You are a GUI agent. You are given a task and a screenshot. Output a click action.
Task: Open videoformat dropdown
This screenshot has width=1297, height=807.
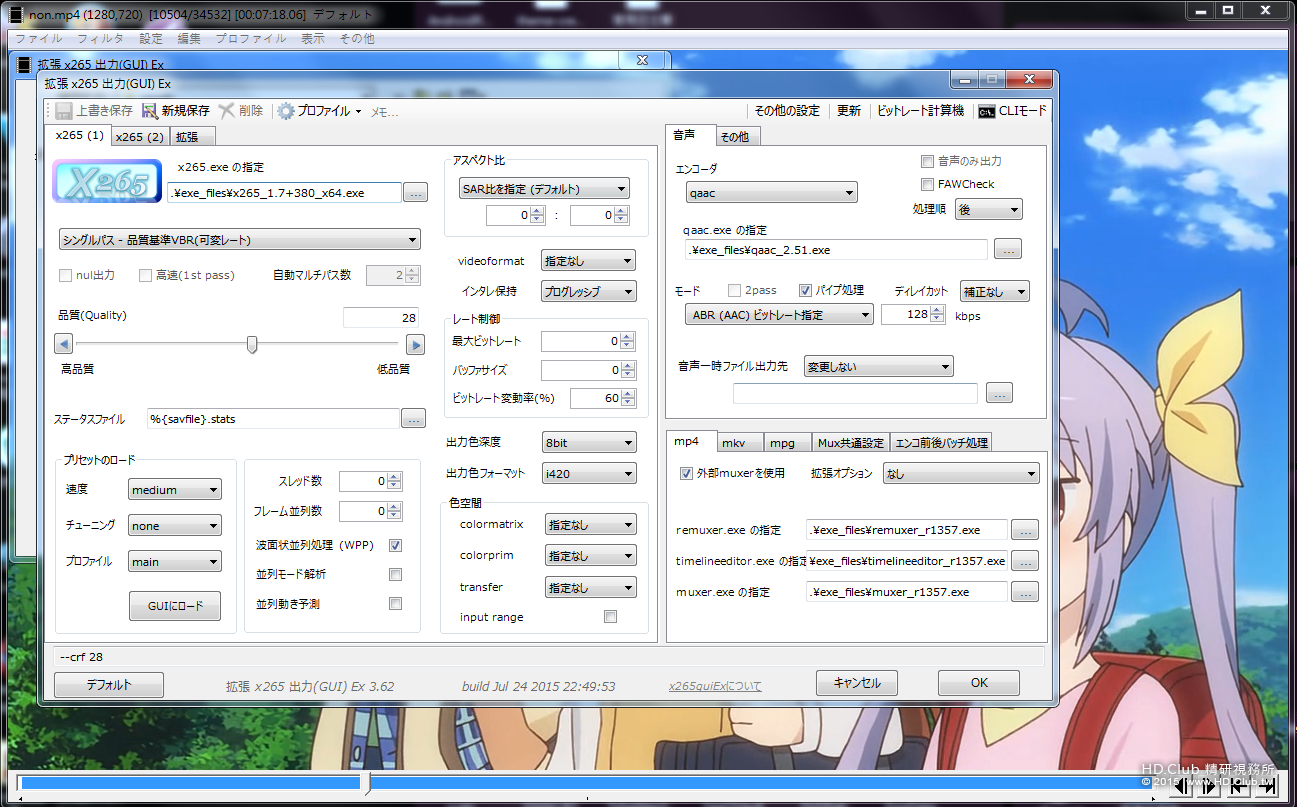click(x=588, y=261)
